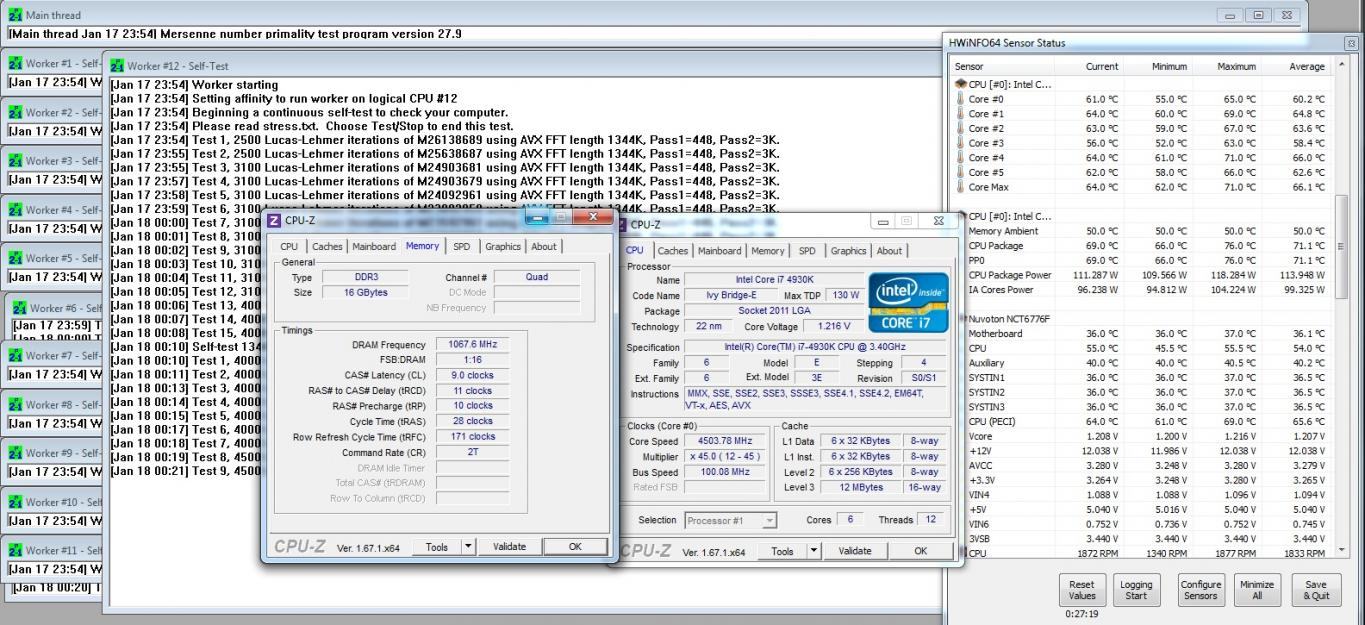Select Graphics tab in CPU-Z Memory window
The image size is (1365, 625).
pyautogui.click(x=503, y=246)
